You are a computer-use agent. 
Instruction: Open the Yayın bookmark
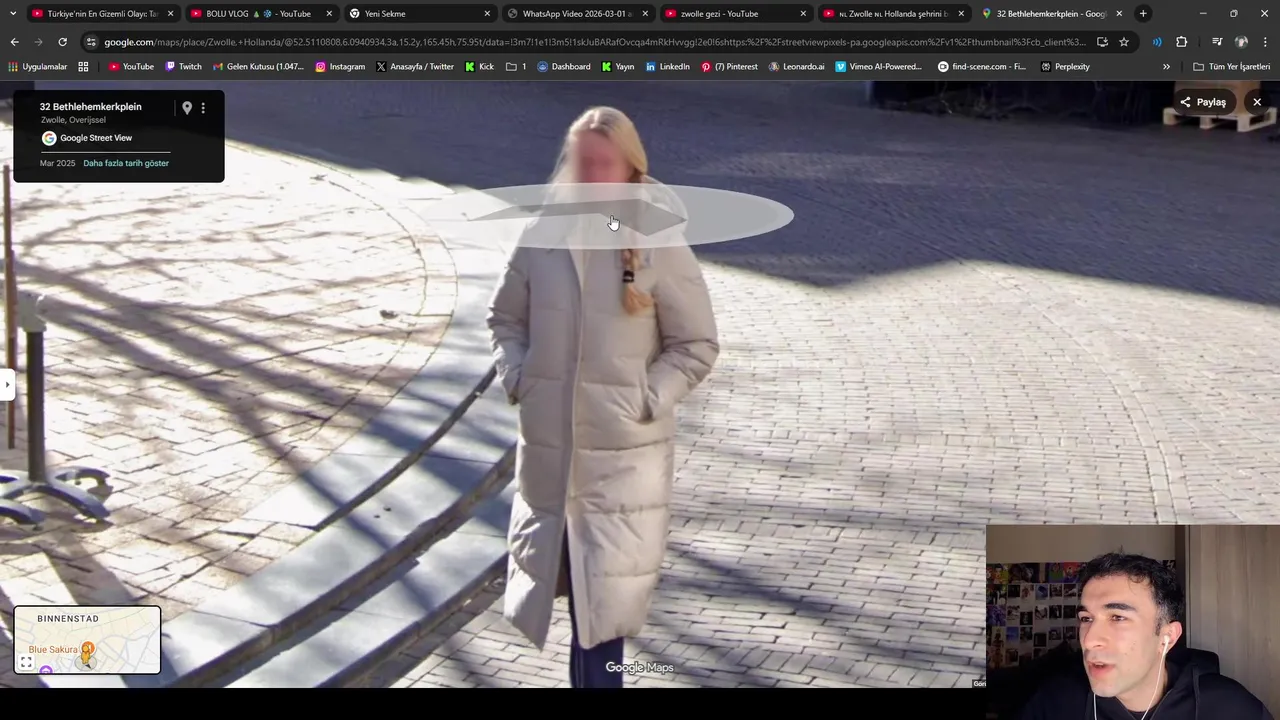click(618, 66)
